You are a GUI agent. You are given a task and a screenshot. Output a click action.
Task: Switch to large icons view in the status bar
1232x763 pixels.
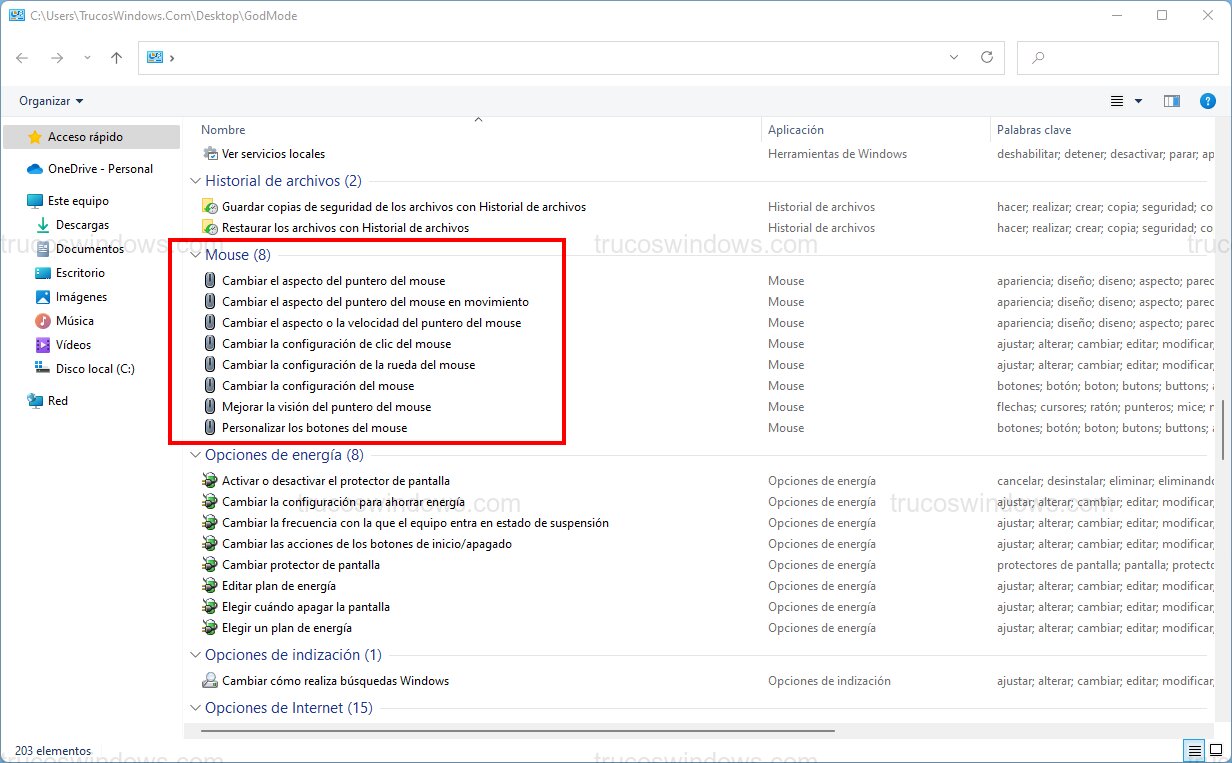click(x=1214, y=750)
